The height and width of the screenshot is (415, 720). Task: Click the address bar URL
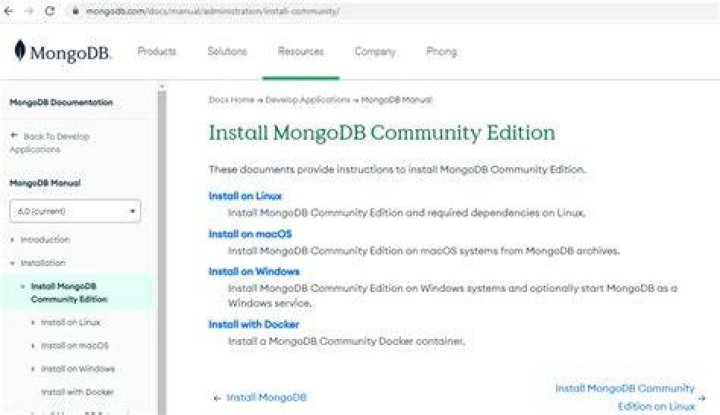point(213,11)
